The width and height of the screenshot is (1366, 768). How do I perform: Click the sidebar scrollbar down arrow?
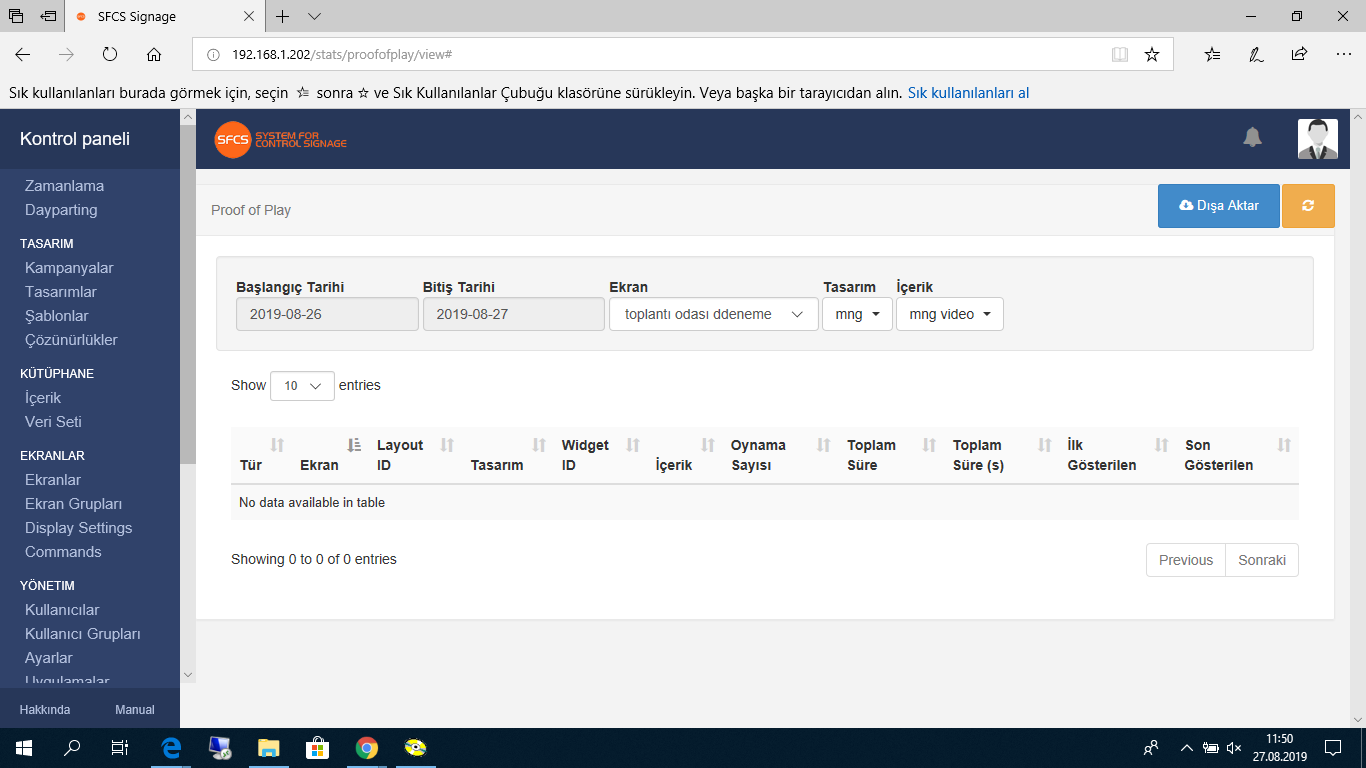pos(188,676)
